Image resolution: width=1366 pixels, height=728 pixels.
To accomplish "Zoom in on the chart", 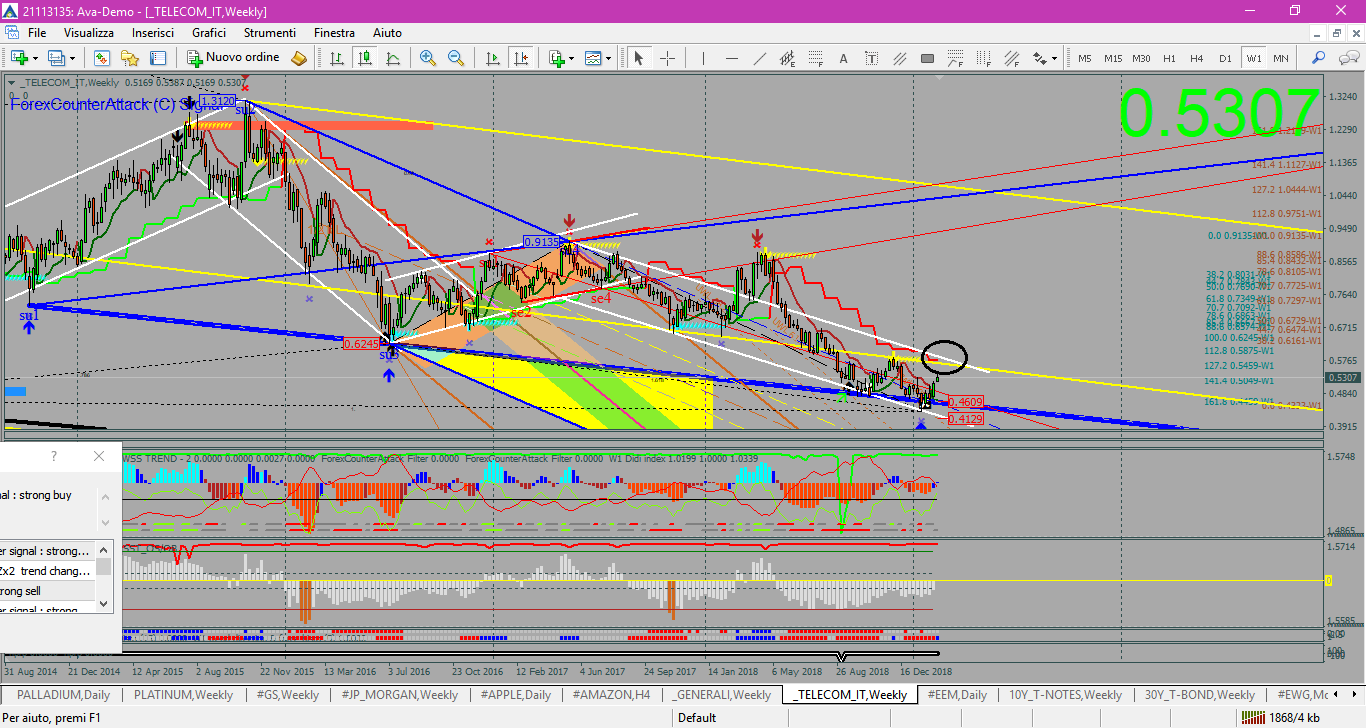I will pos(428,58).
